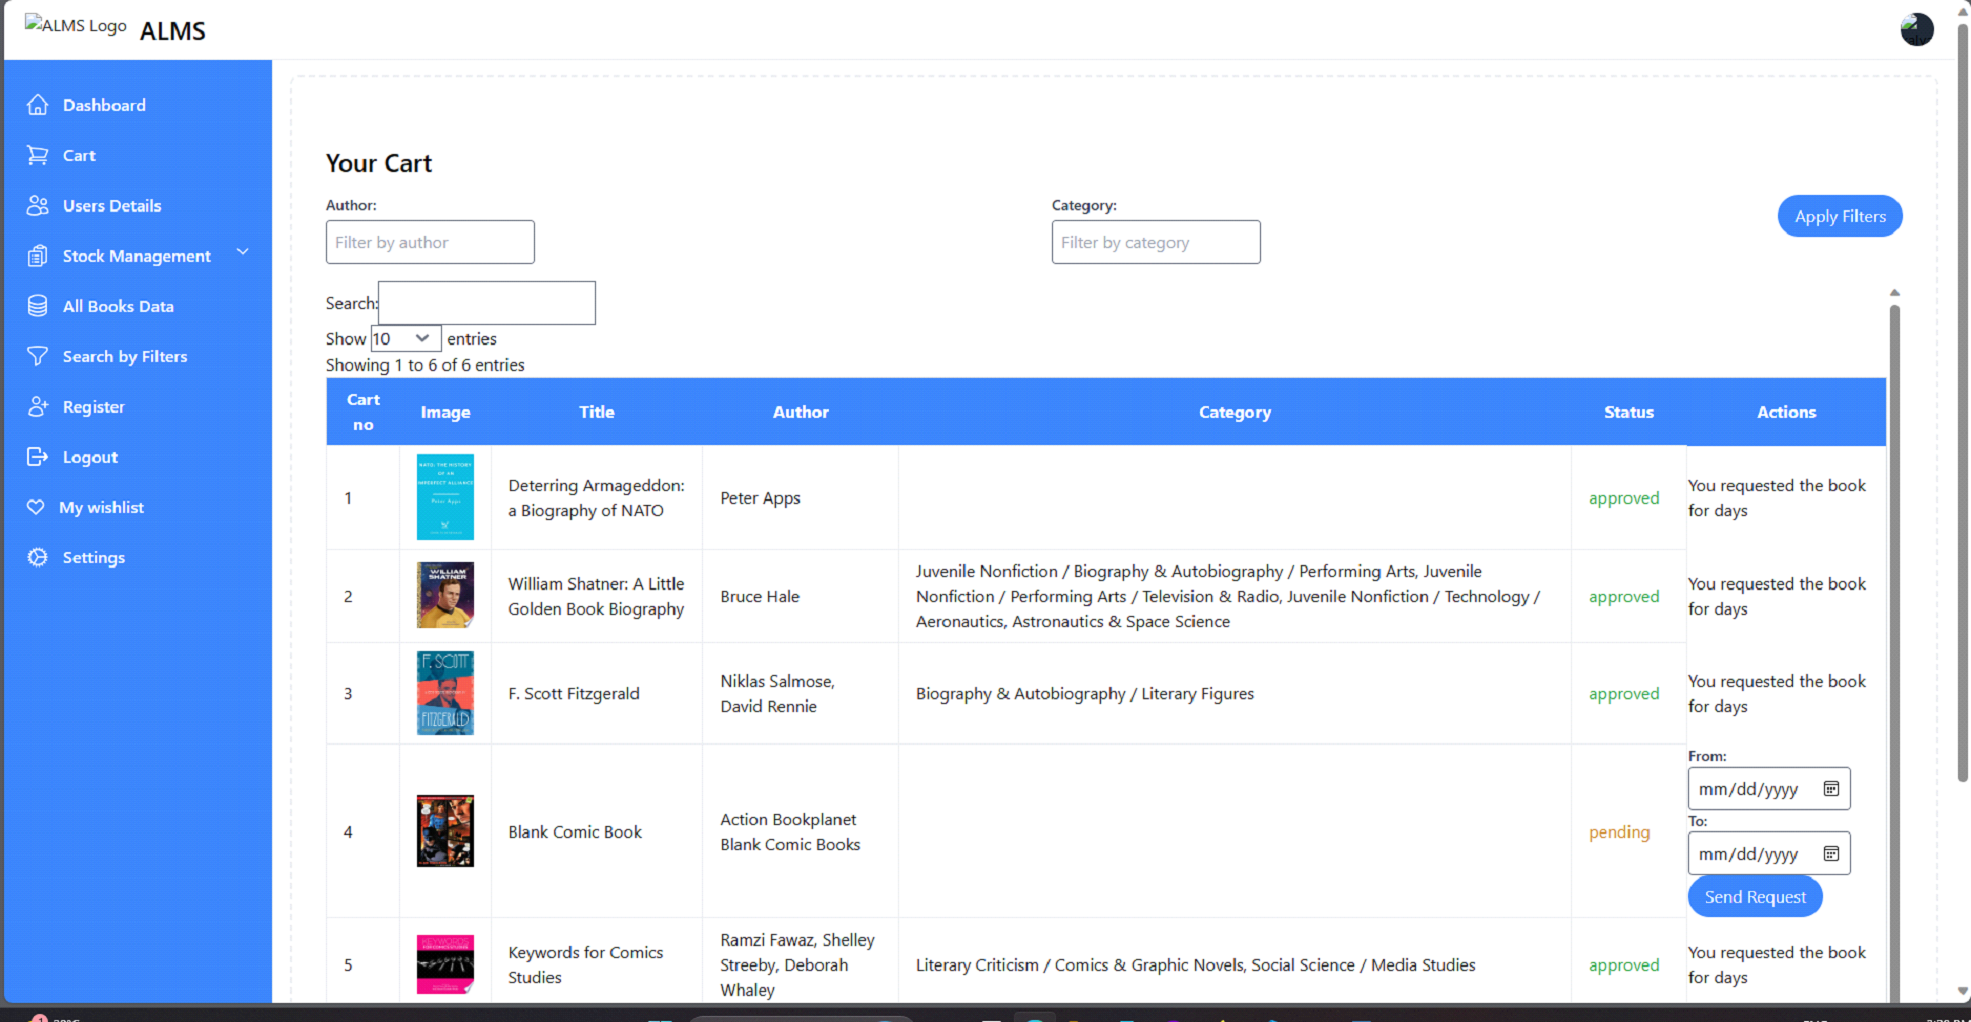Select Stock Management in the sidebar menu
This screenshot has height=1022, width=1971.
pyautogui.click(x=136, y=256)
